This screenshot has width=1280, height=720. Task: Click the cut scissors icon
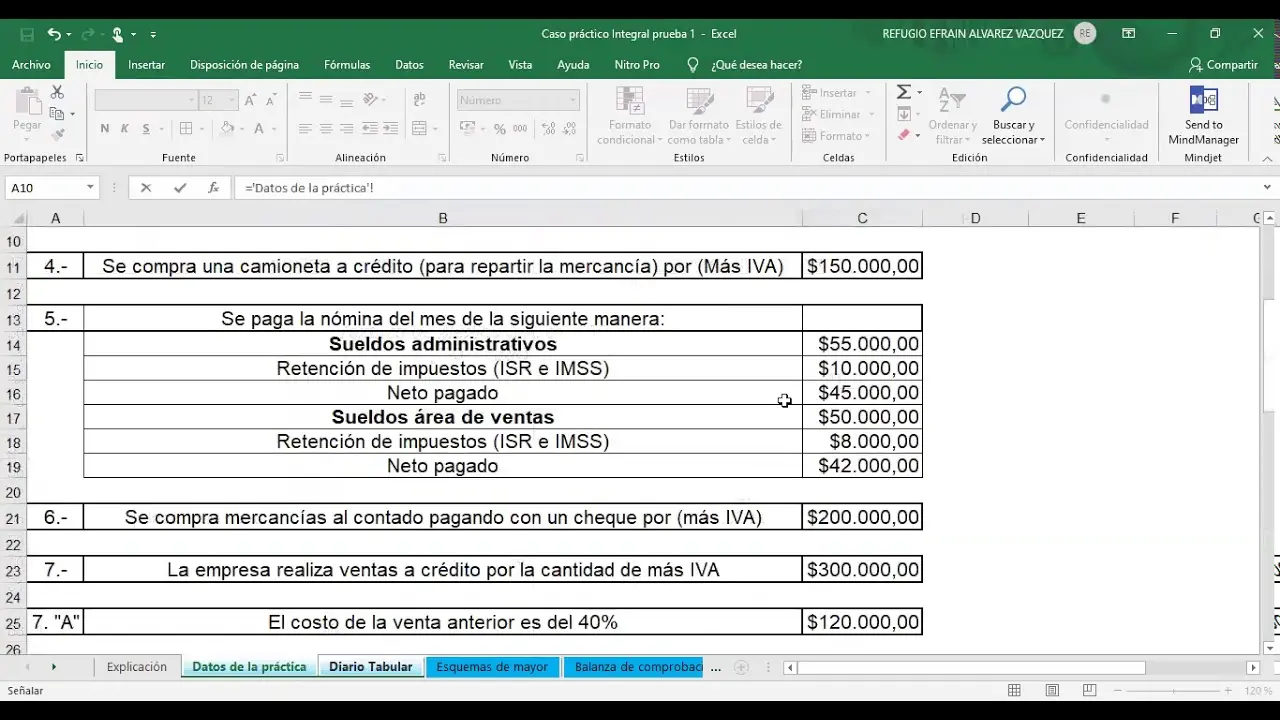pyautogui.click(x=57, y=92)
